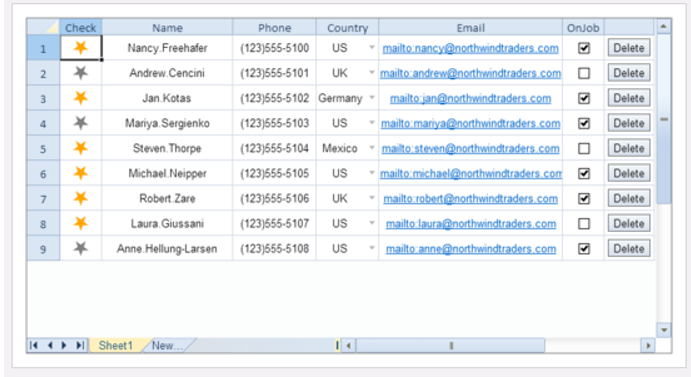
Task: Open Mexico country dropdown for Steven.Thorpe
Action: [x=372, y=148]
